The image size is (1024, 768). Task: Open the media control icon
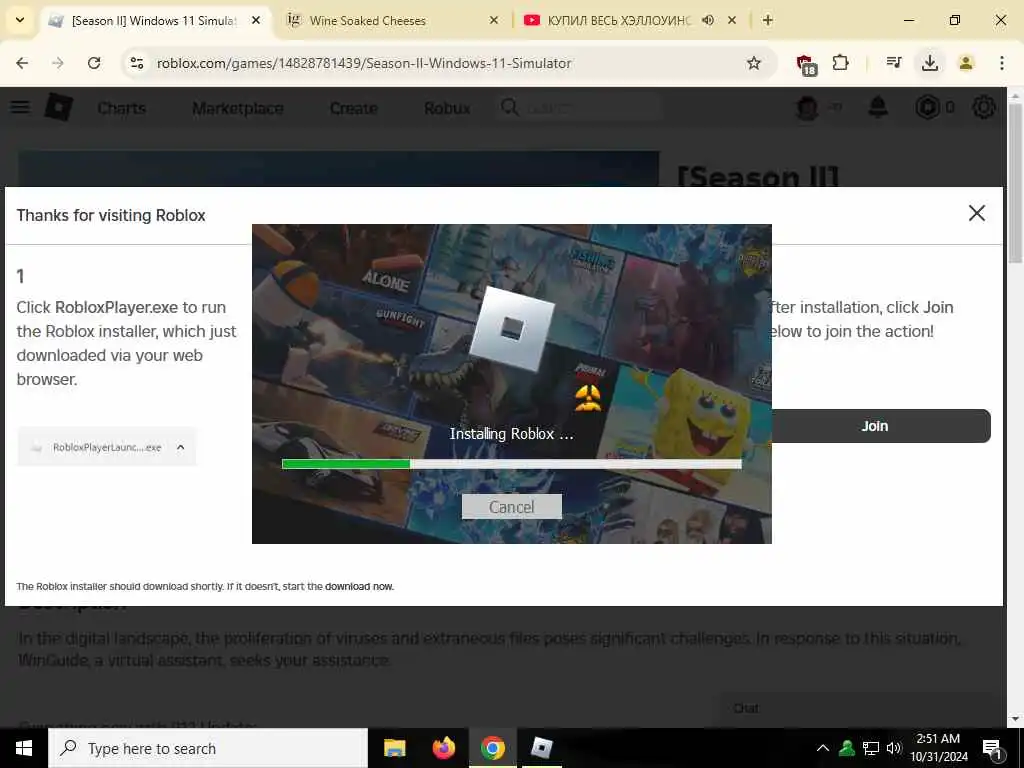click(894, 63)
